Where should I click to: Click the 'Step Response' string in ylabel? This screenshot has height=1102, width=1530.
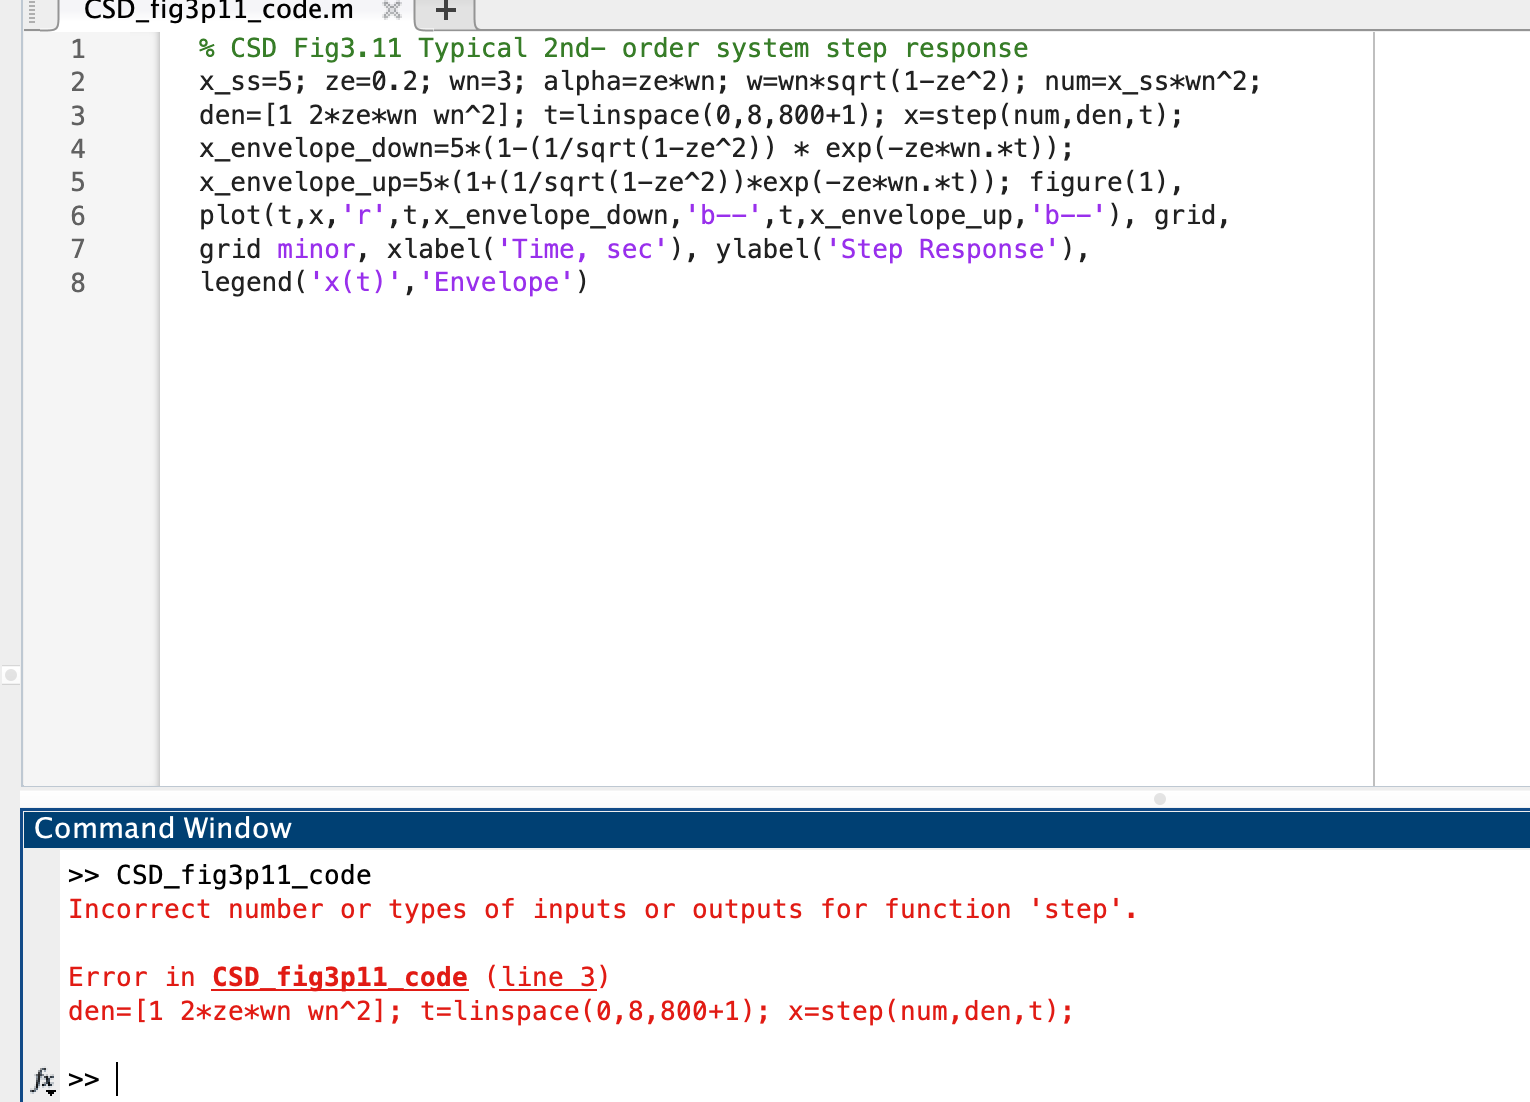942,249
